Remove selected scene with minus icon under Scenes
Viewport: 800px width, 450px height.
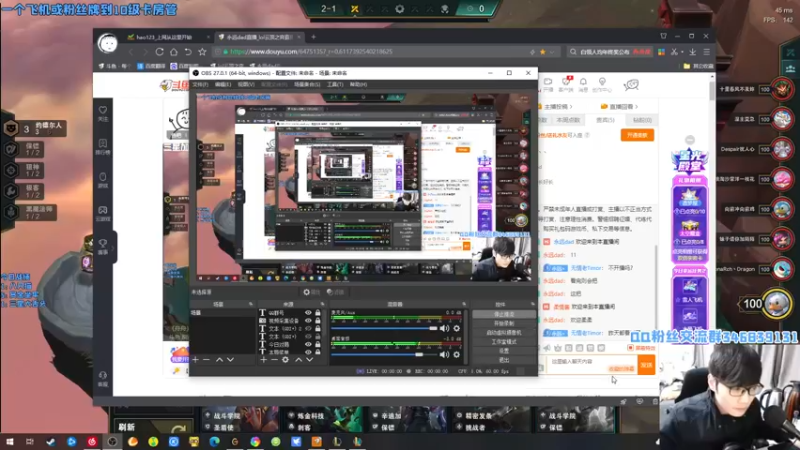pyautogui.click(x=207, y=360)
